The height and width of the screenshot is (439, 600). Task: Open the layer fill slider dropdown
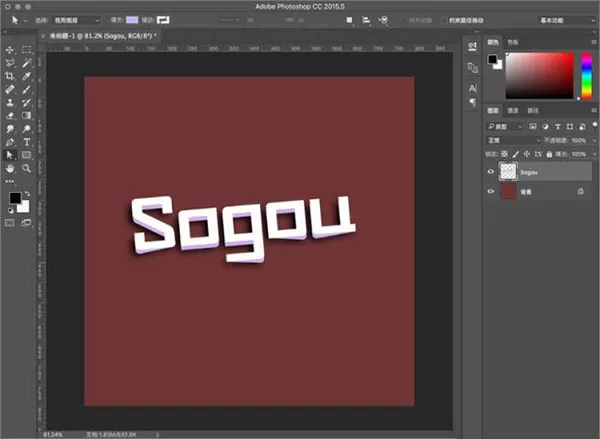point(595,154)
